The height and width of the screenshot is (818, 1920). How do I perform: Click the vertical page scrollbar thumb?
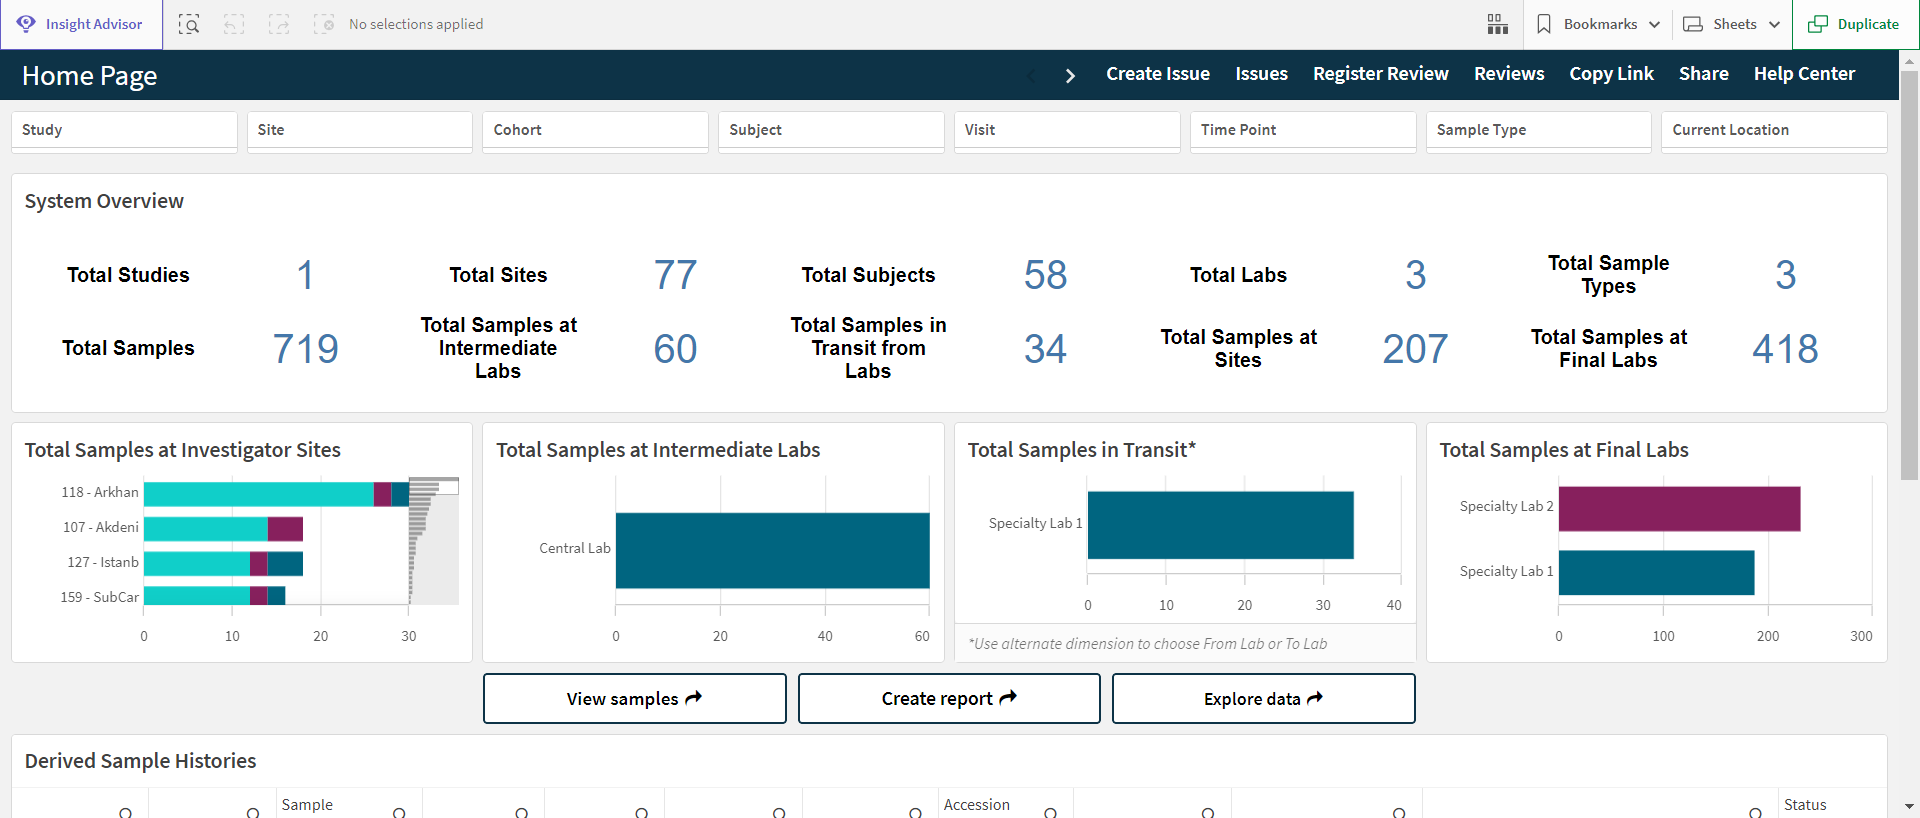click(x=1909, y=275)
